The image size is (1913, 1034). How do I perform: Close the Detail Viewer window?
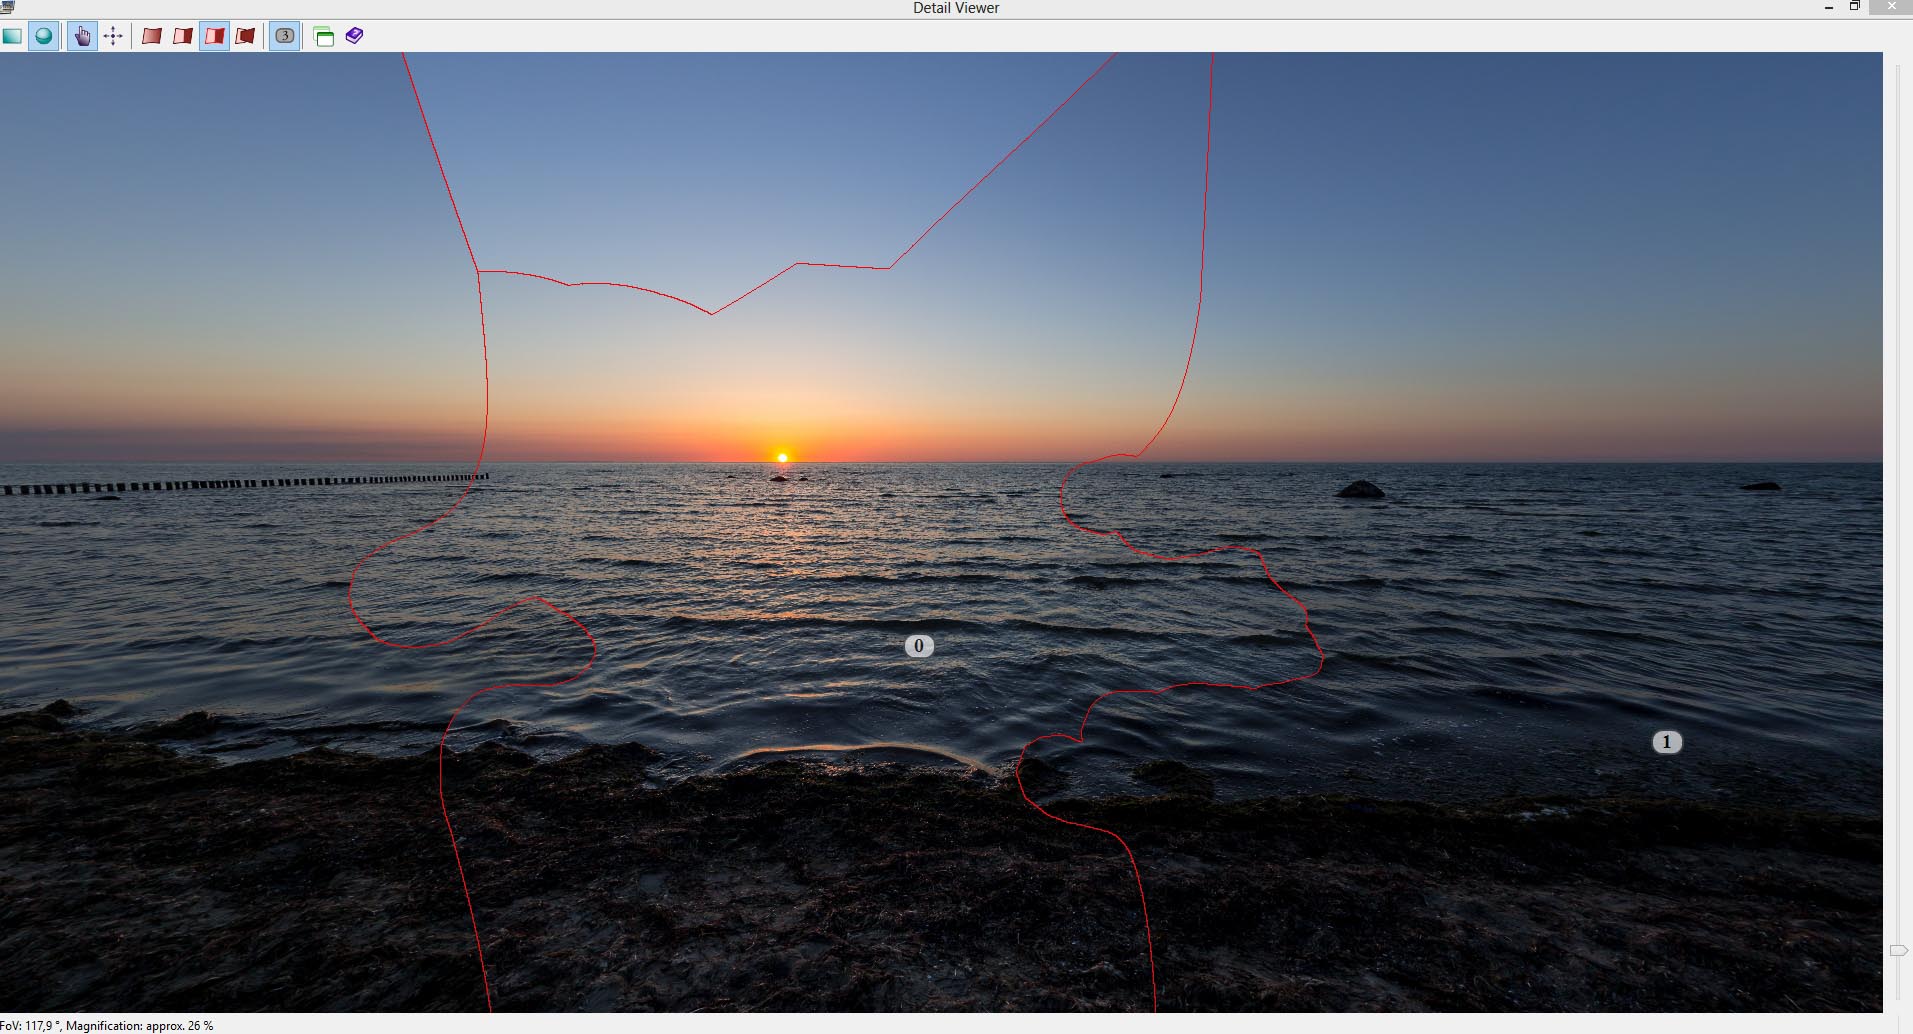coord(1891,7)
